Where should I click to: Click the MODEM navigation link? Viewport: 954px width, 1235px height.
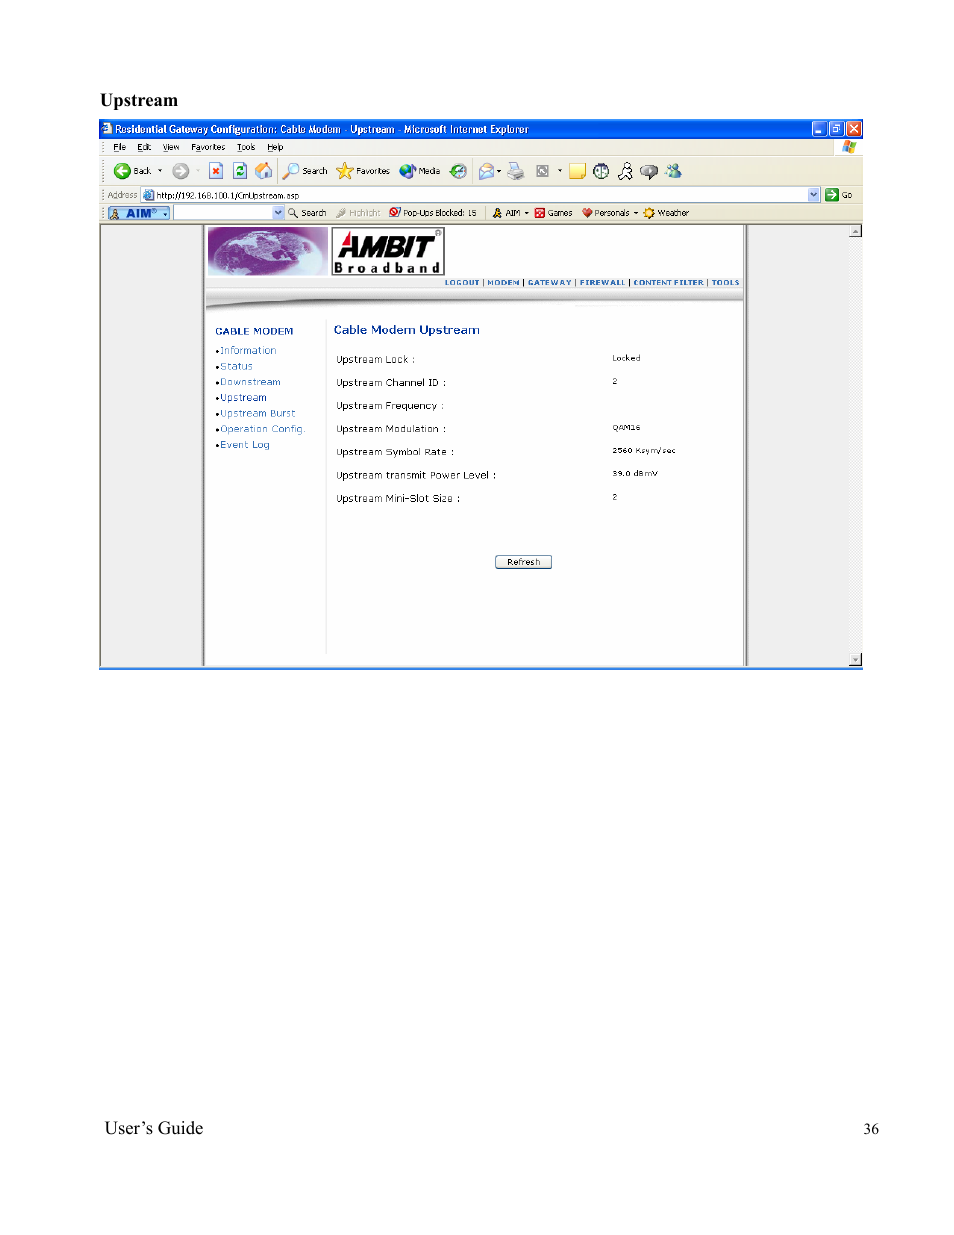503,283
